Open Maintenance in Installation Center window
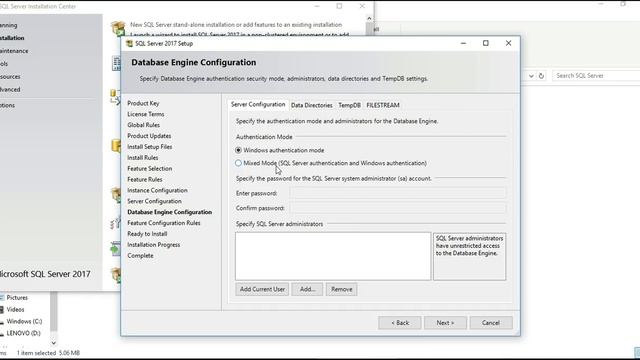This screenshot has width=640, height=360. point(14,51)
